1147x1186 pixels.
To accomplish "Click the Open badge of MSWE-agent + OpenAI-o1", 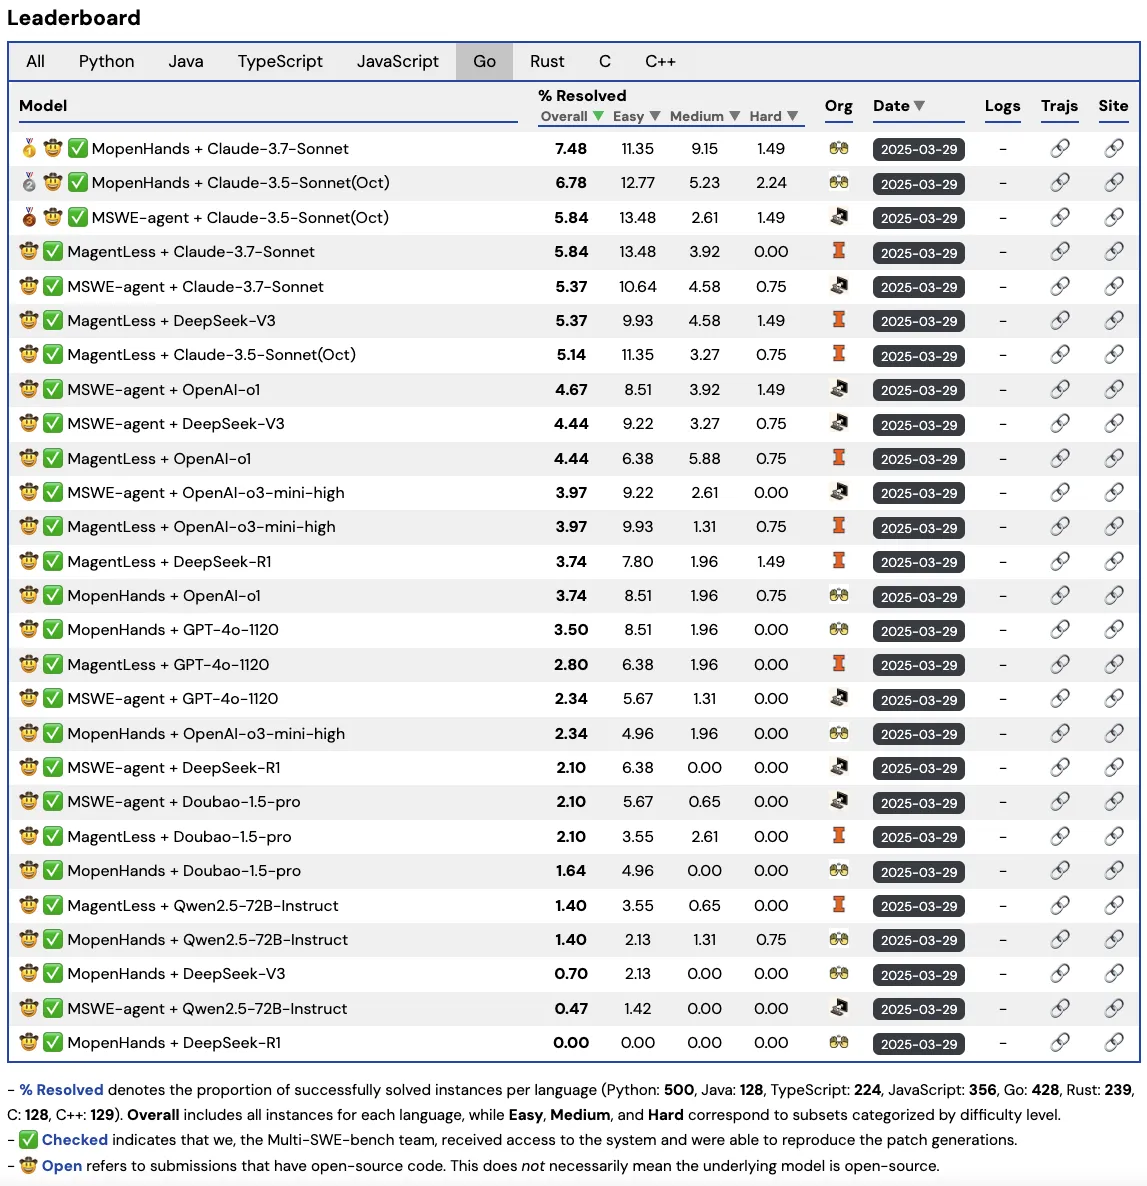I will [29, 389].
